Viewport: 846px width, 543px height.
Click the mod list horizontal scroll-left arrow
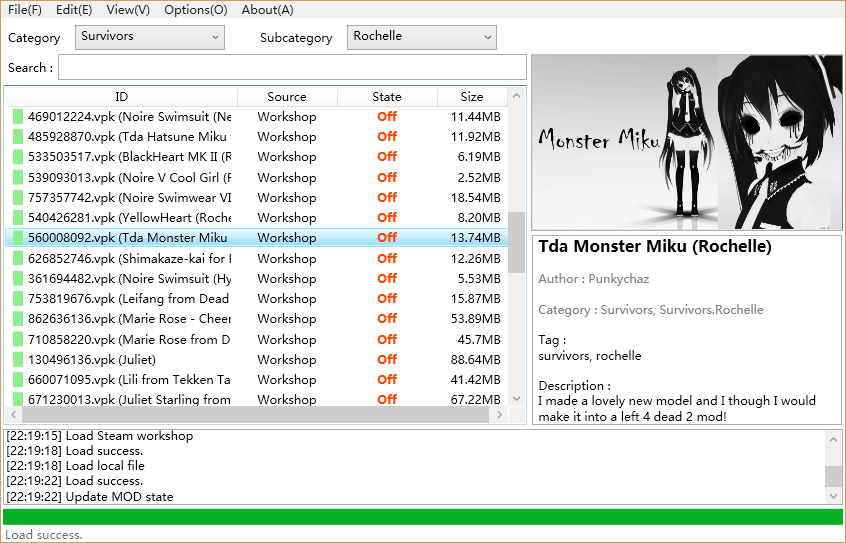[x=13, y=415]
